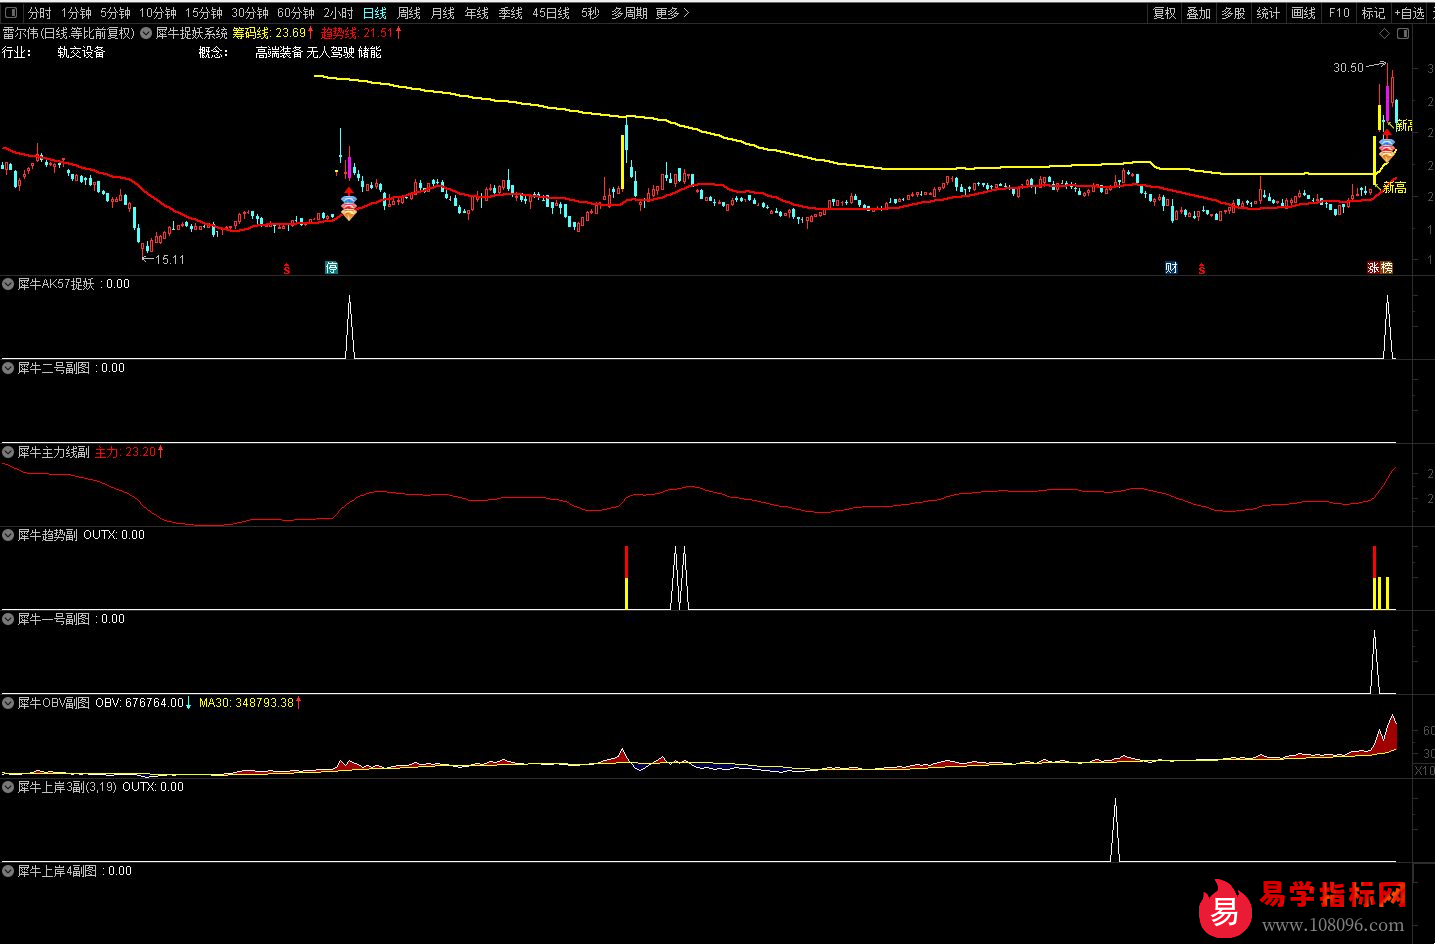Click the 高端装备 concept link
This screenshot has width=1435, height=944.
pos(279,52)
